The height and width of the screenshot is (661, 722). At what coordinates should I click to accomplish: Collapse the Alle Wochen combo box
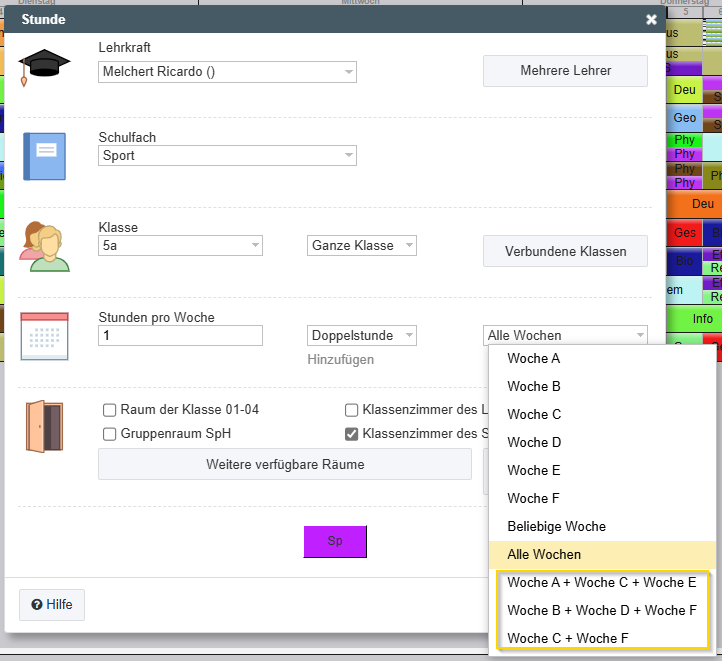coord(565,336)
